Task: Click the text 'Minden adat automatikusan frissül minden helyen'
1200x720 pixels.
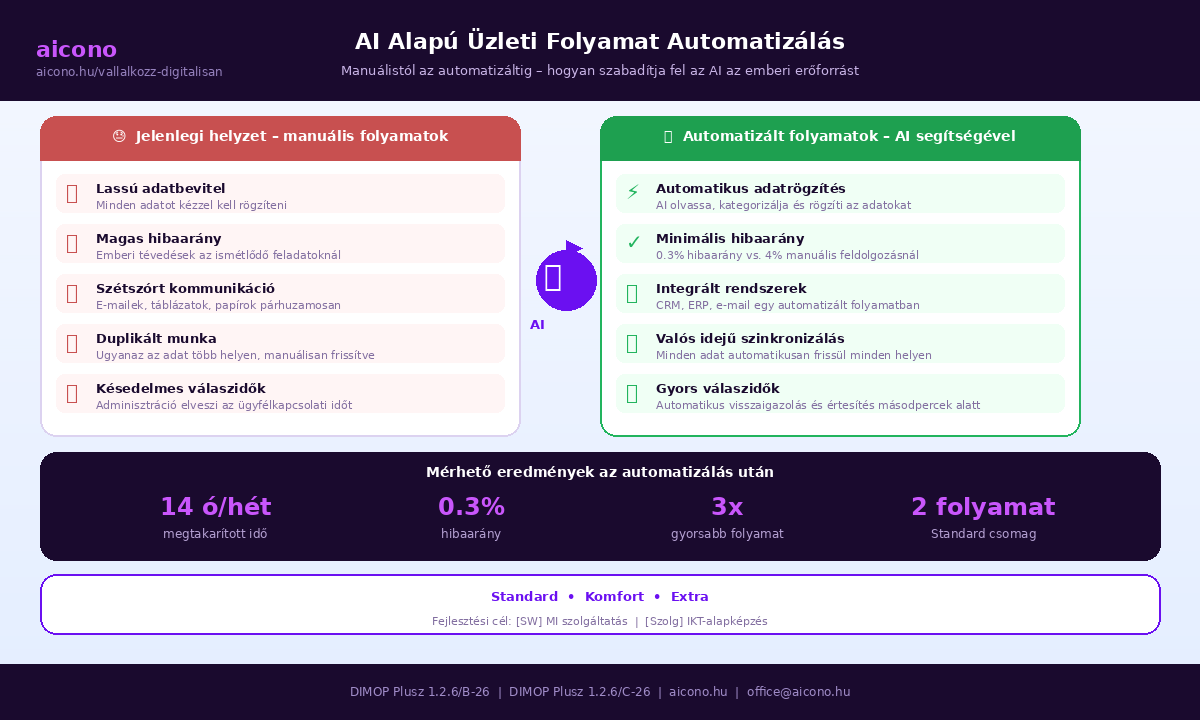Action: pyautogui.click(x=794, y=355)
